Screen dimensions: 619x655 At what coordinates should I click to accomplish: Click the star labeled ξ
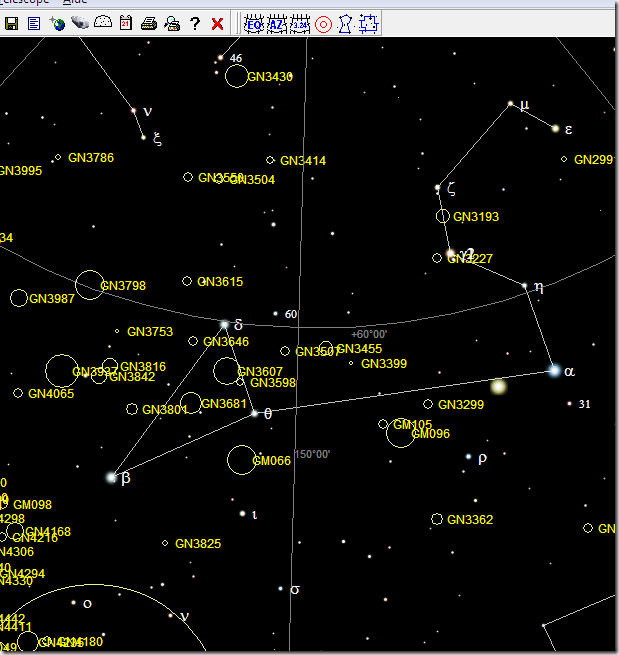(143, 137)
